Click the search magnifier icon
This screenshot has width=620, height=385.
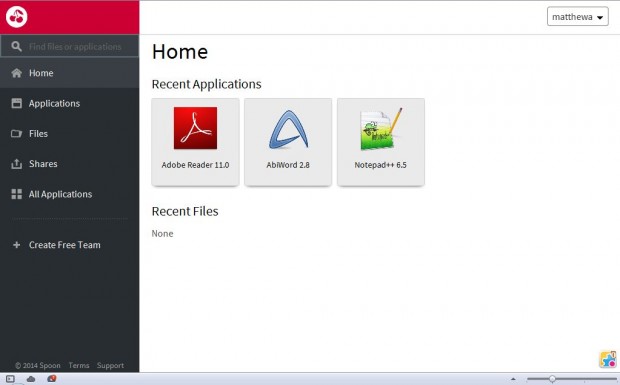[16, 46]
